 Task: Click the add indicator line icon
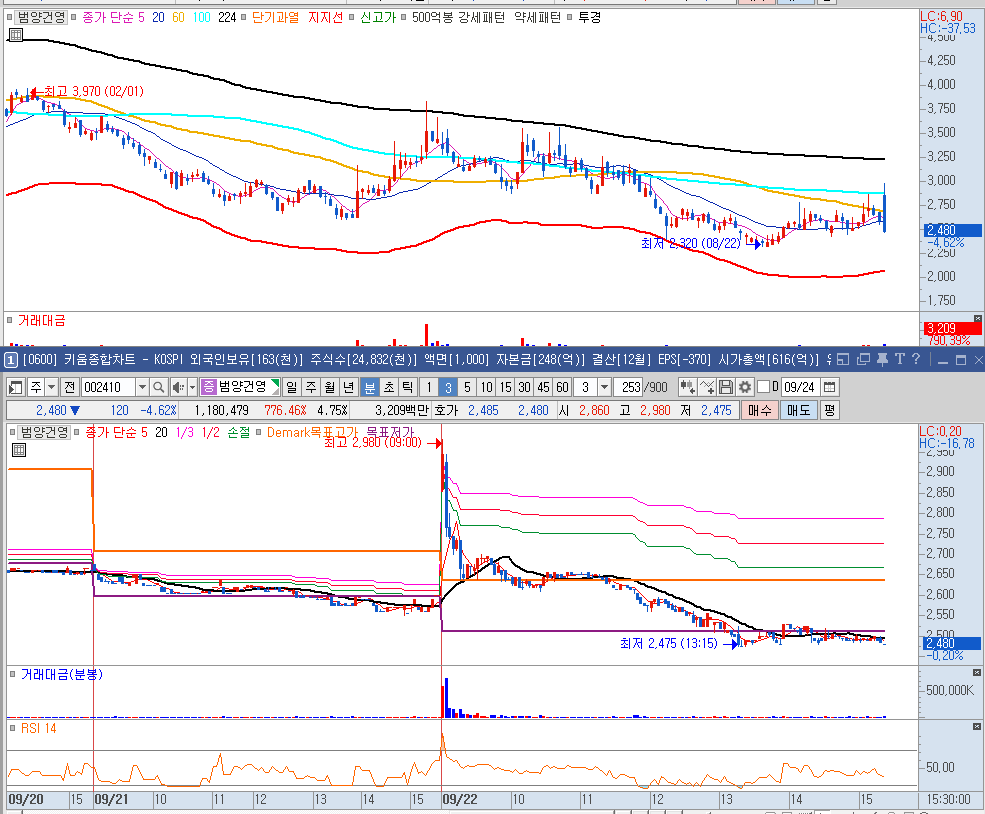(707, 387)
